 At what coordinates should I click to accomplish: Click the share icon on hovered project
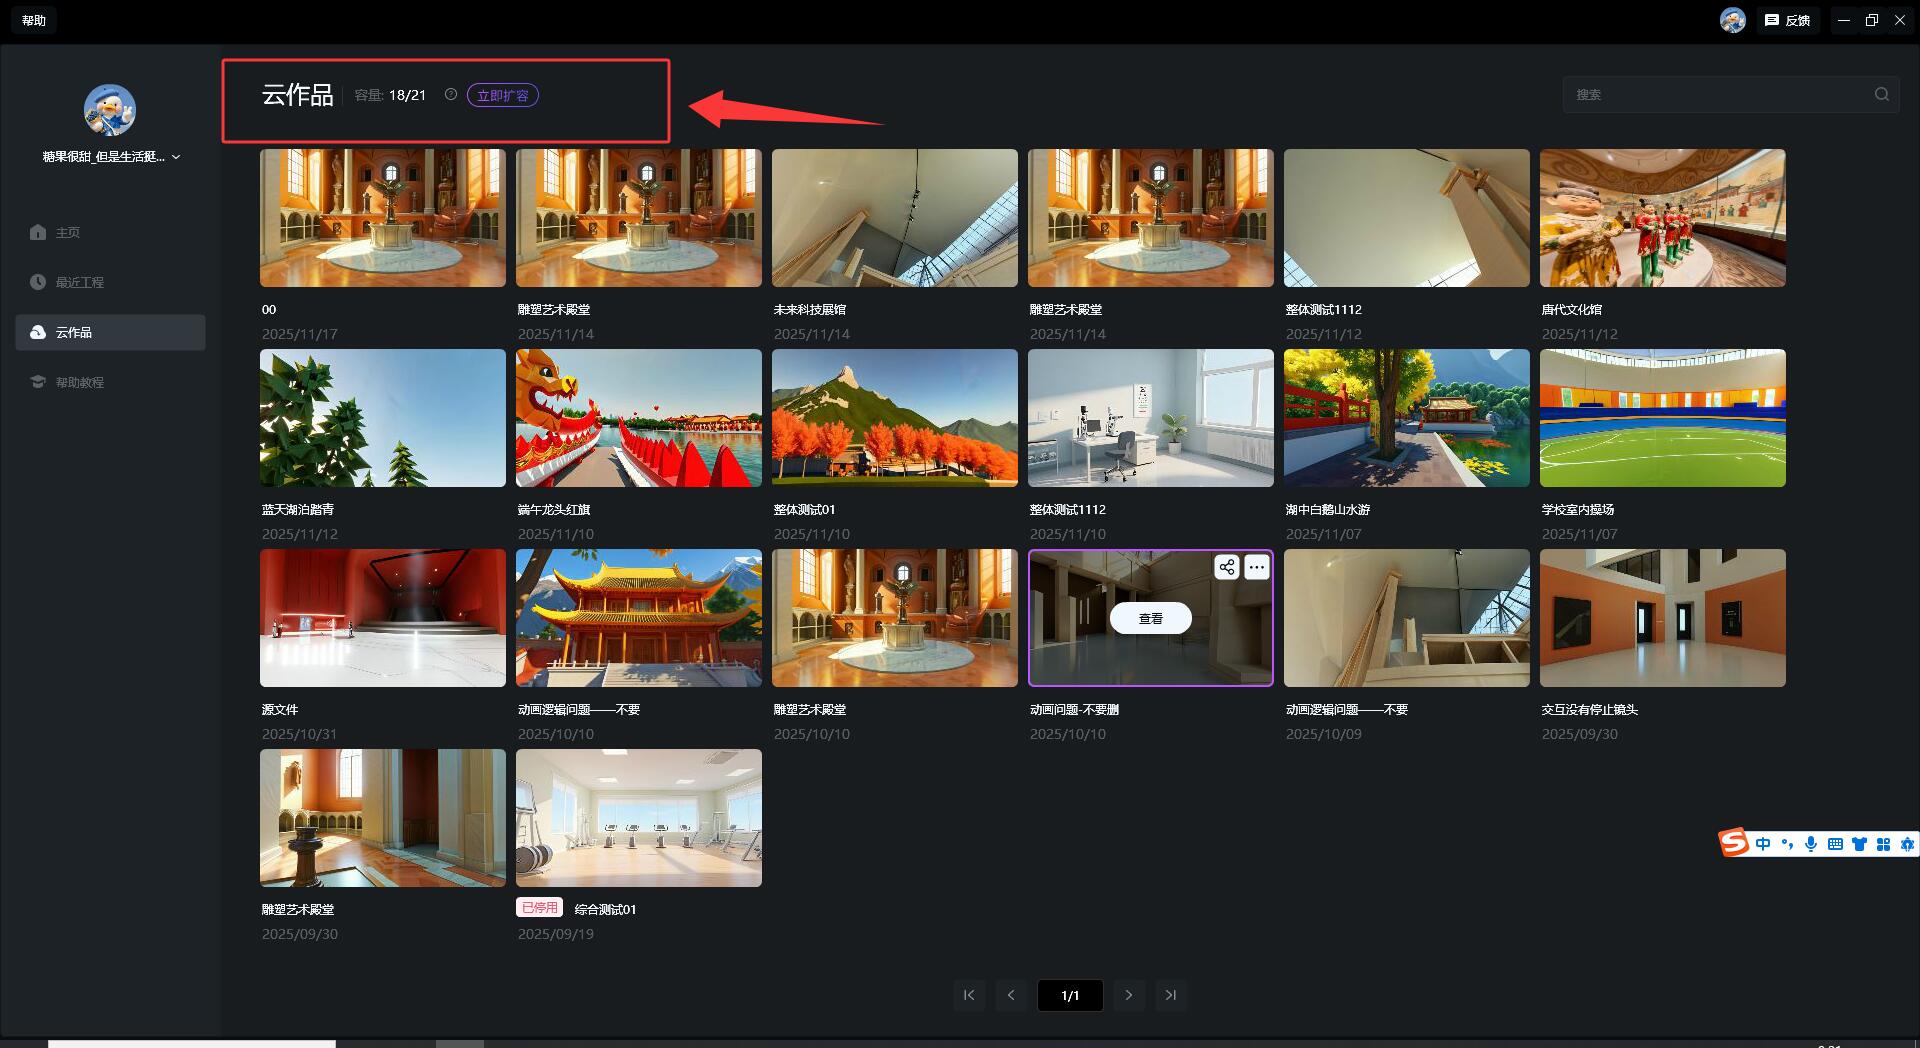coord(1226,568)
